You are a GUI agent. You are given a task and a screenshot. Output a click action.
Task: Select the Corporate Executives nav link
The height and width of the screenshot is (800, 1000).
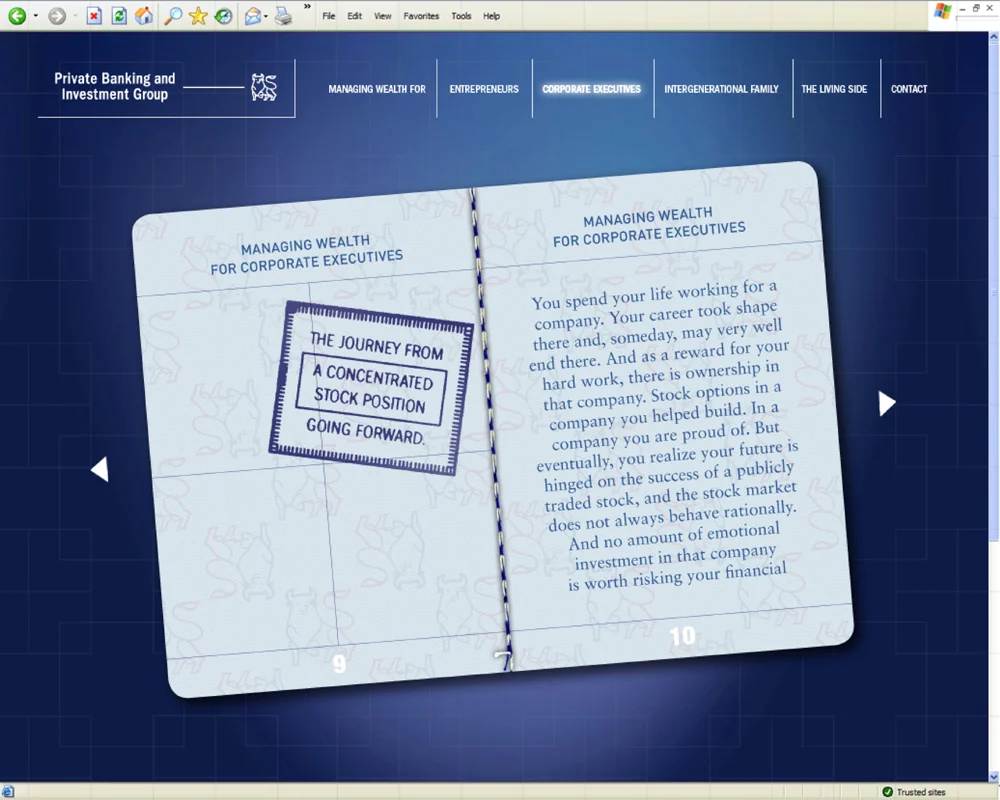[591, 89]
